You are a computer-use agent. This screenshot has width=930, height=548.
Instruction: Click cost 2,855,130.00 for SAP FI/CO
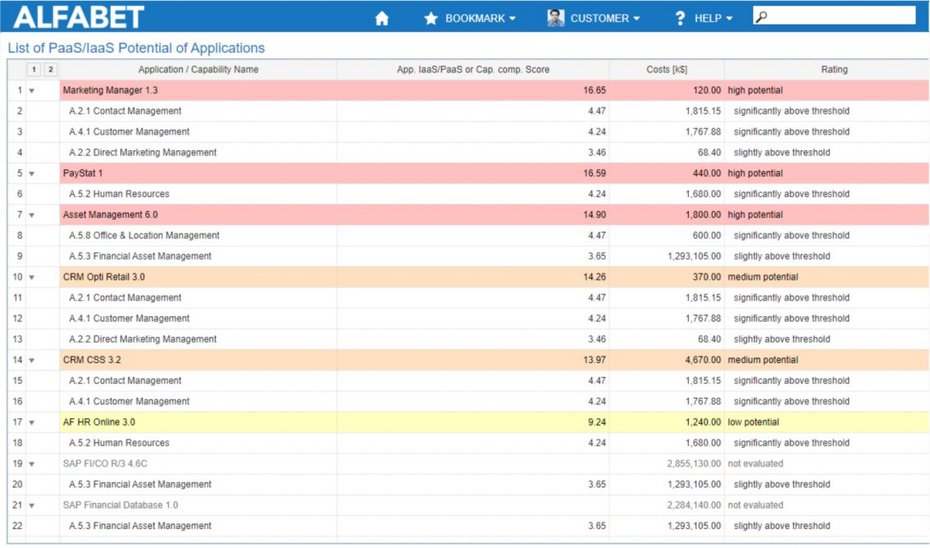tap(694, 464)
